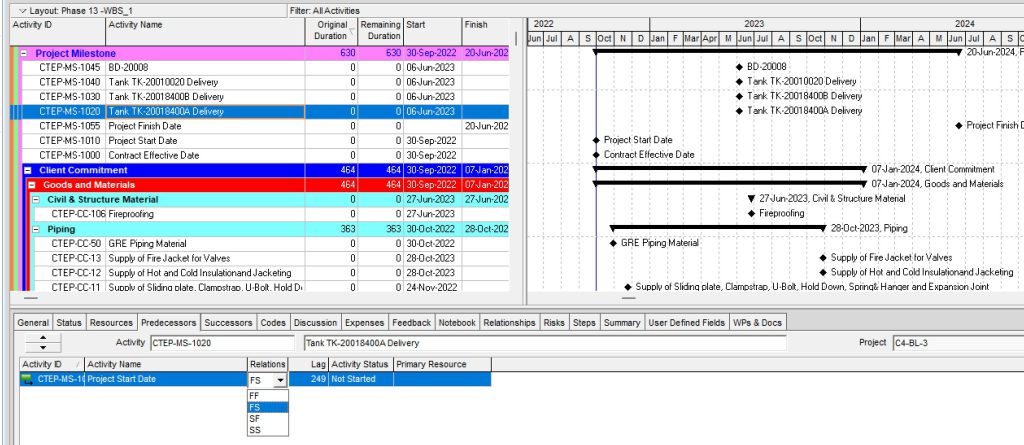This screenshot has height=445, width=1024.
Task: Collapse Civil & Structure Material group
Action: click(x=37, y=199)
